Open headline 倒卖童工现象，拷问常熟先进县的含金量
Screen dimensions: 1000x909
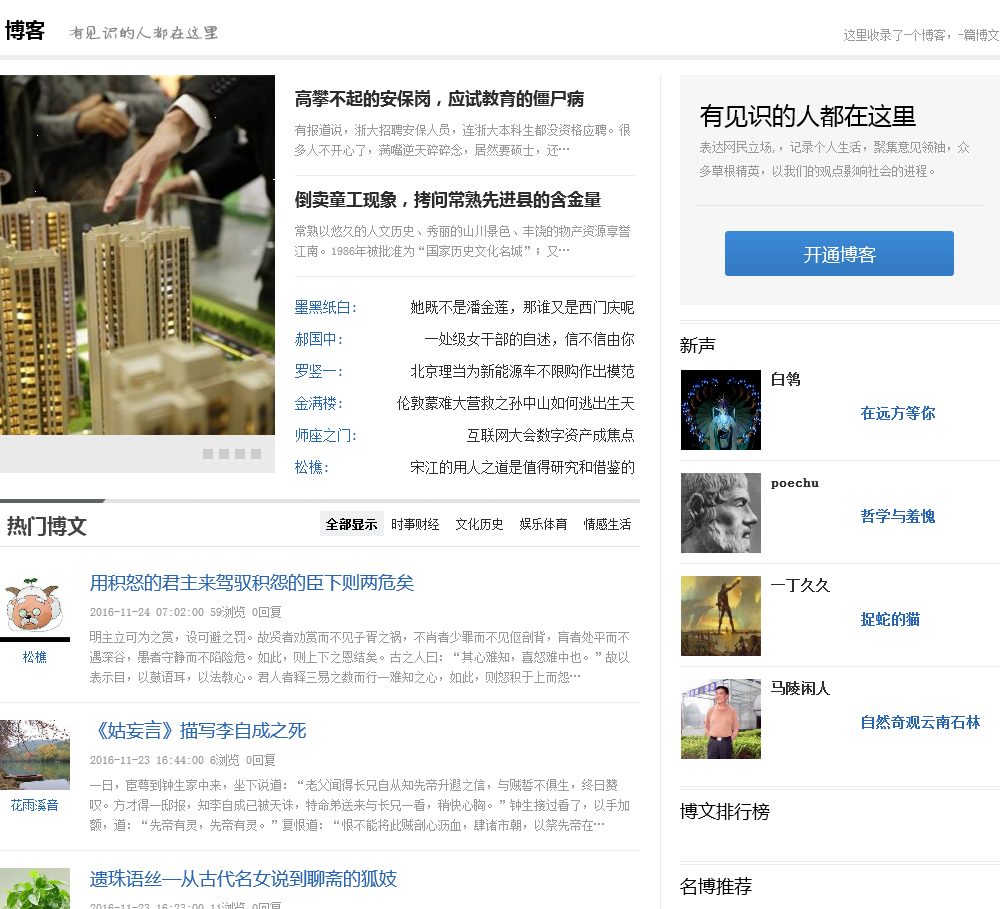click(x=447, y=200)
